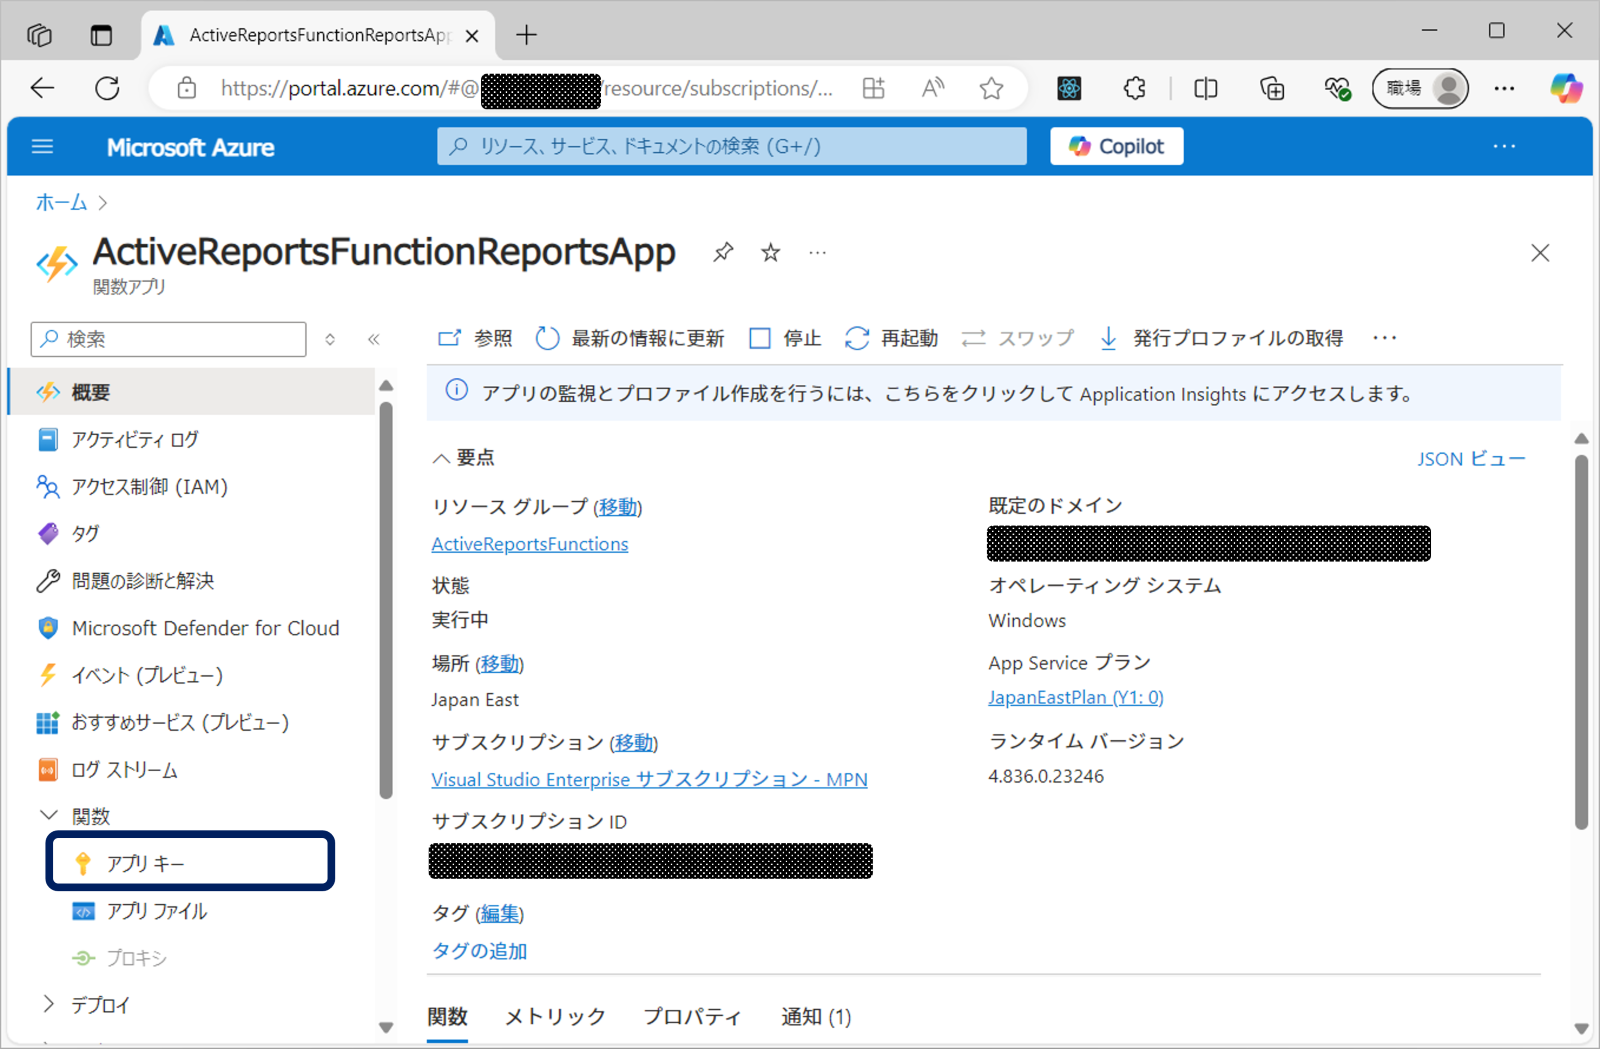Viewport: 1600px width, 1049px height.
Task: Open browser extensions puzzle icon
Action: click(1134, 88)
